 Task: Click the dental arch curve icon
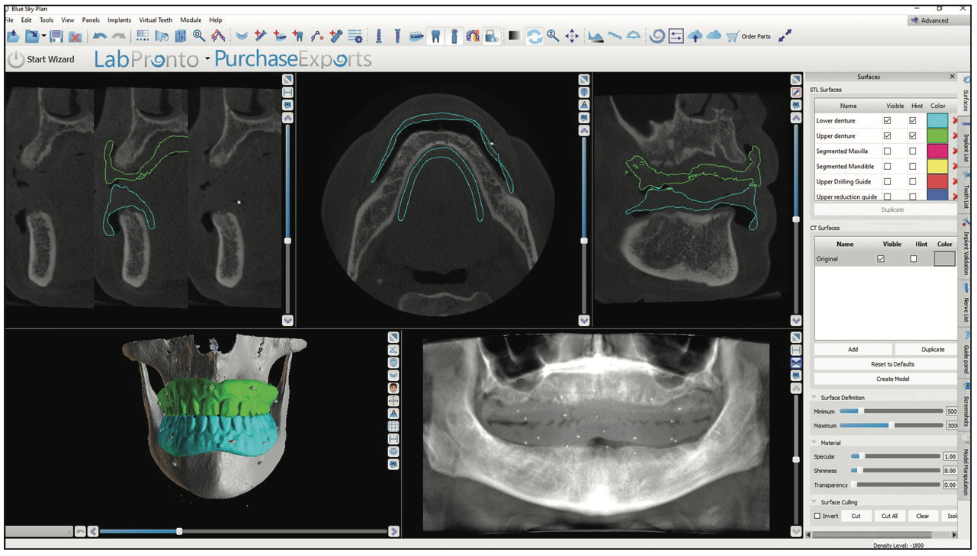pyautogui.click(x=242, y=36)
